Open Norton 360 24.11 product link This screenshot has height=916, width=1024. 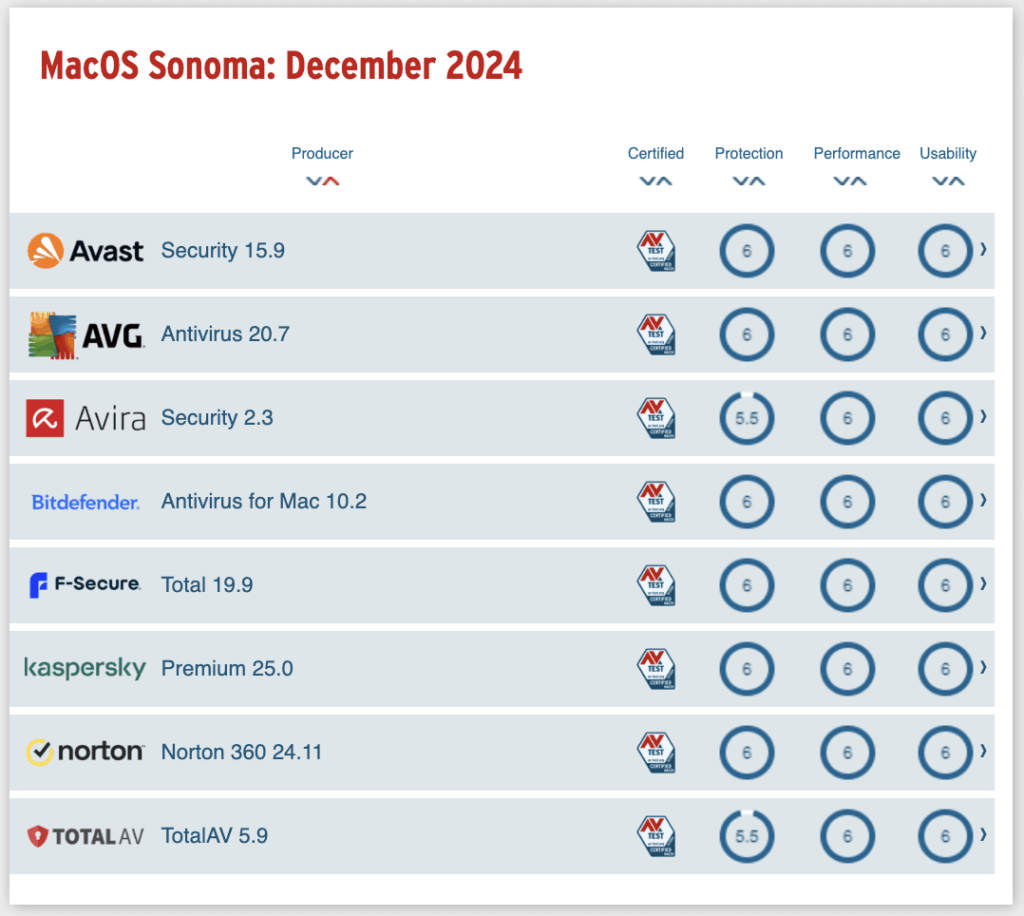tap(242, 752)
